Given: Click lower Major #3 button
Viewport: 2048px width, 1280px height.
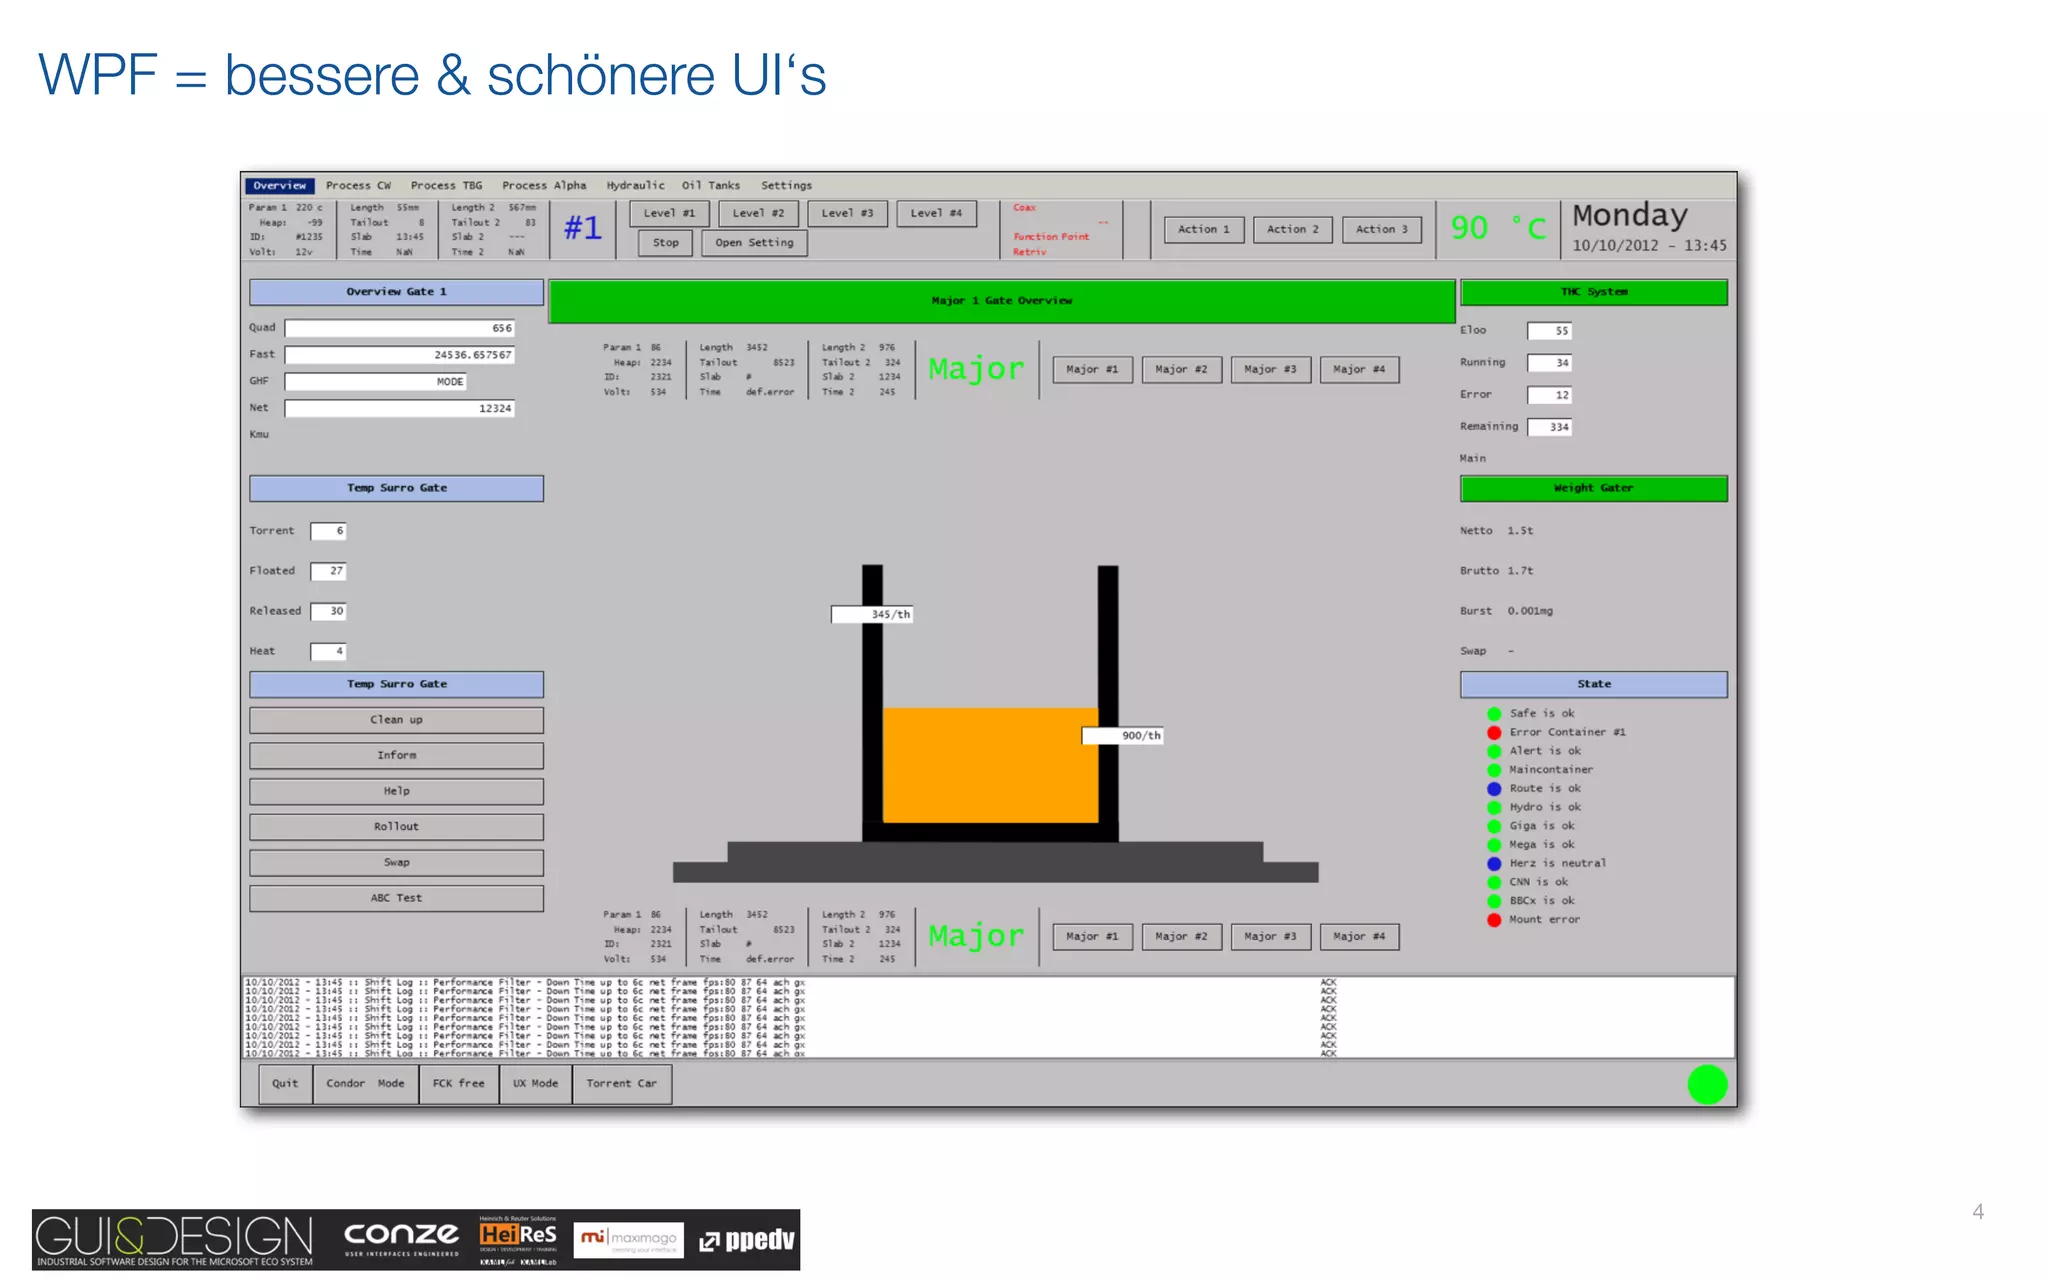Looking at the screenshot, I should (1270, 937).
